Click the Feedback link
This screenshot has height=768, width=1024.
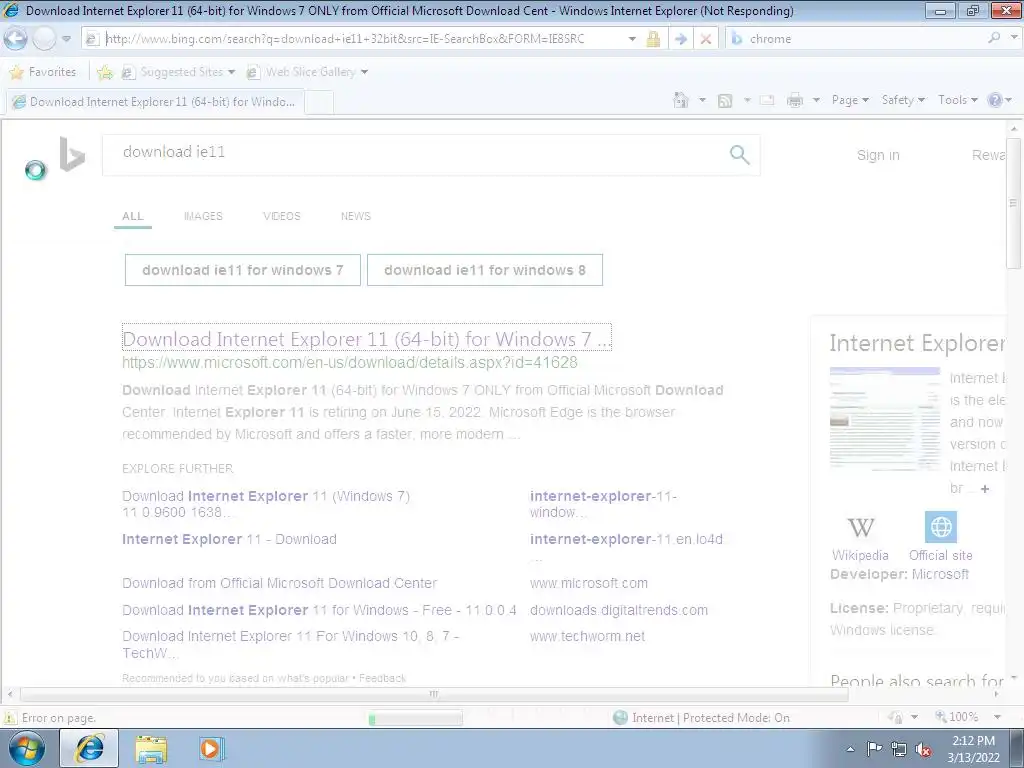[383, 678]
